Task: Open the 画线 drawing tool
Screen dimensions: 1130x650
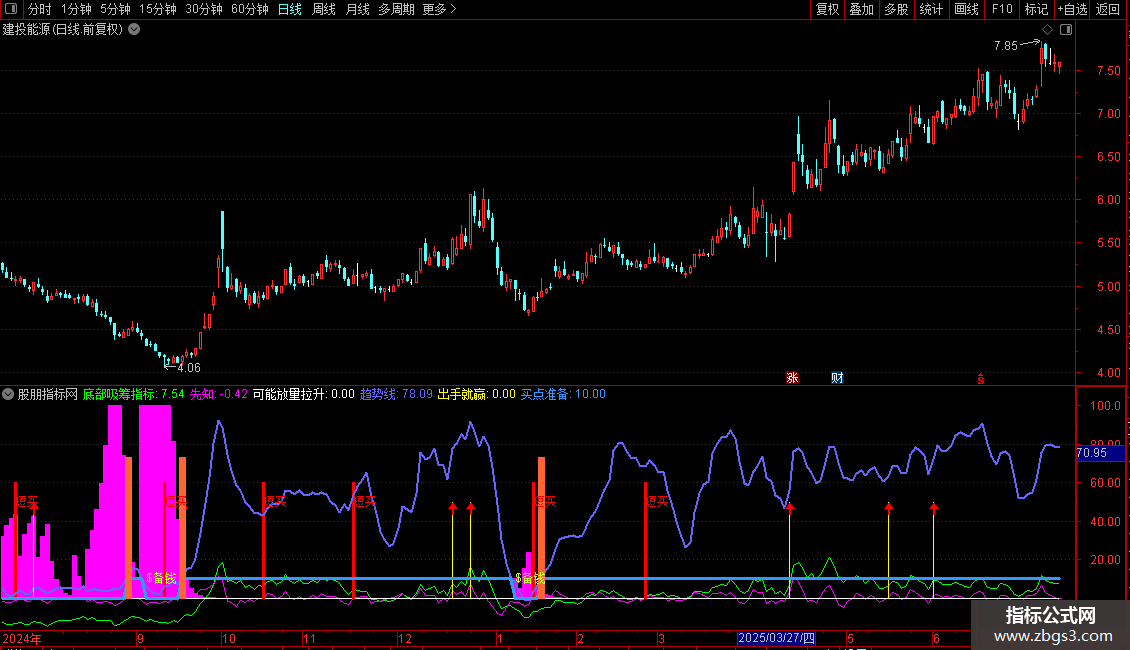Action: (x=966, y=9)
